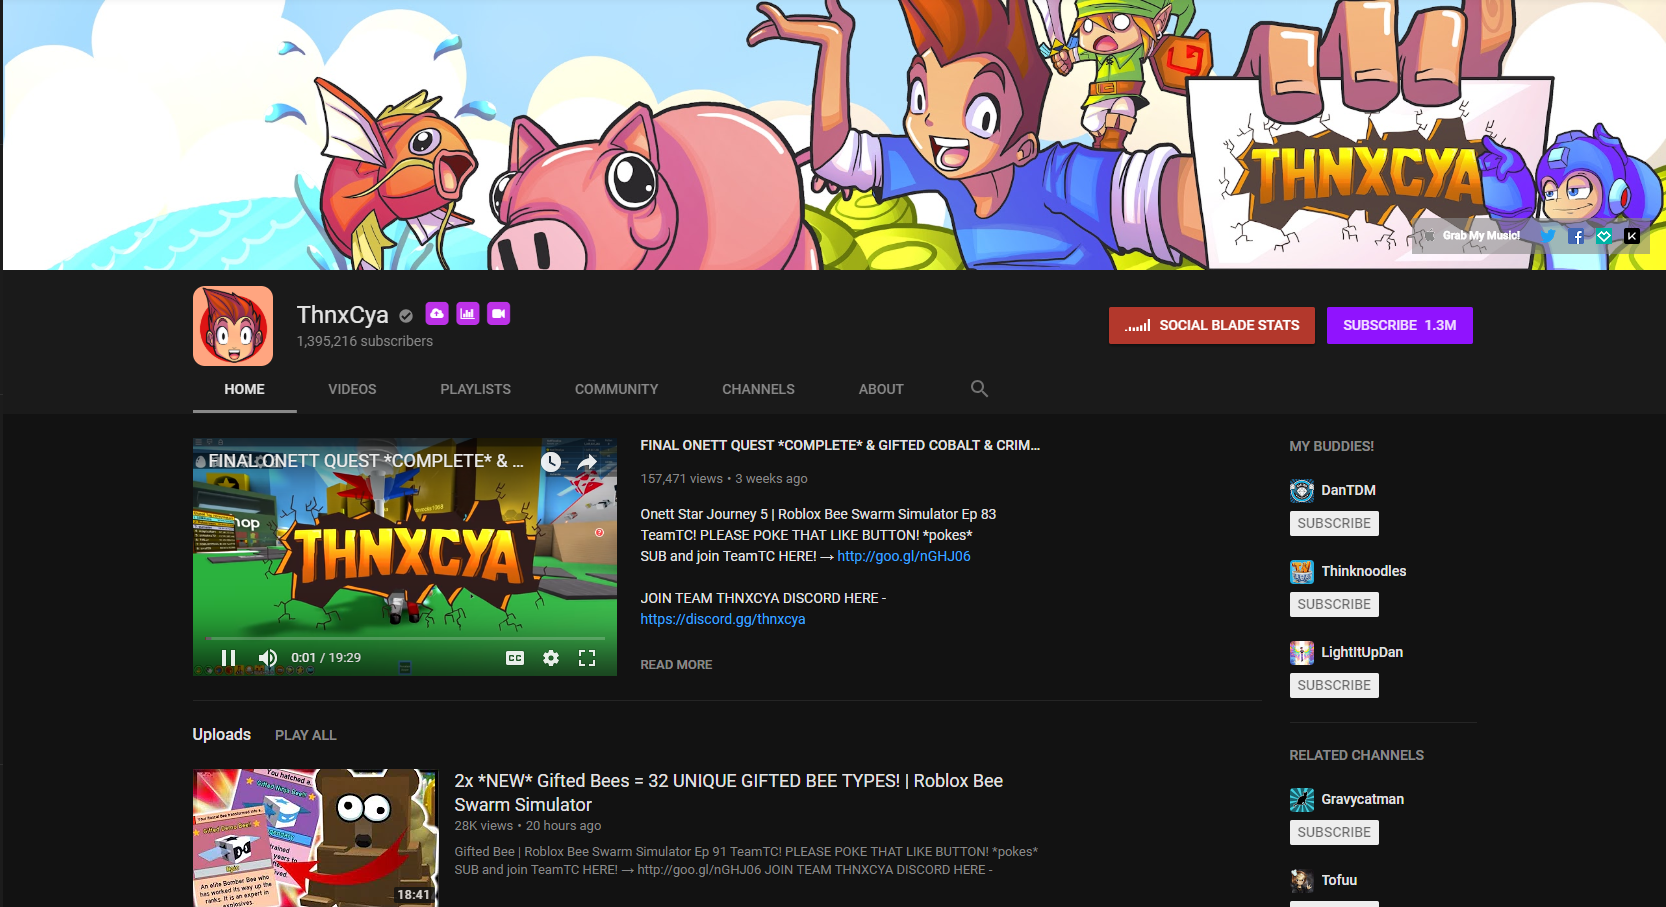Viewport: 1666px width, 907px height.
Task: Open the About tab
Action: (x=881, y=389)
